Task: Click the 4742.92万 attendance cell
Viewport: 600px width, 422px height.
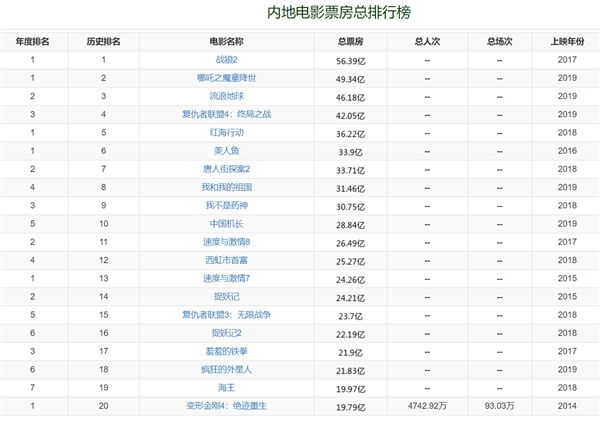Action: coord(427,406)
